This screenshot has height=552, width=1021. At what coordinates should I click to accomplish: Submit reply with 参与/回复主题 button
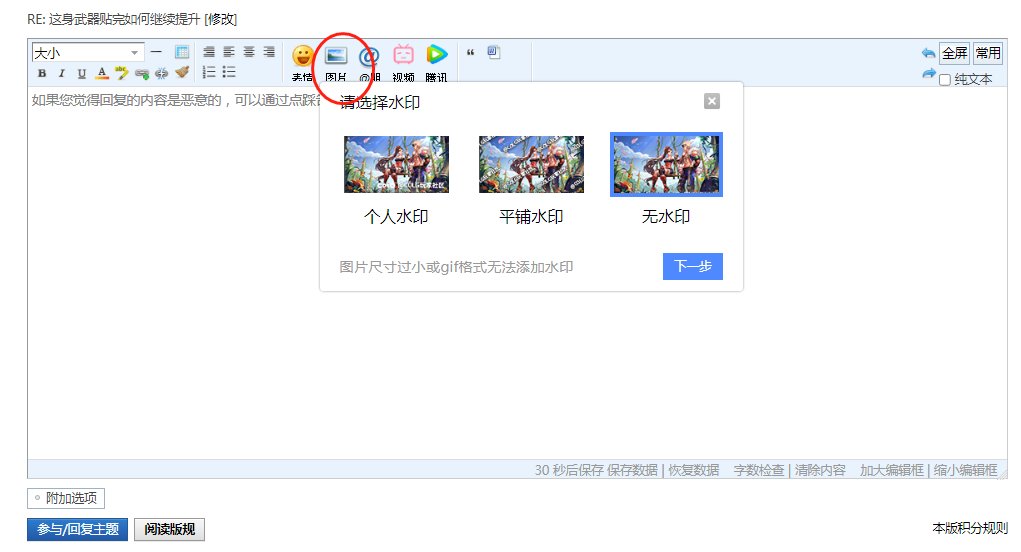(77, 530)
